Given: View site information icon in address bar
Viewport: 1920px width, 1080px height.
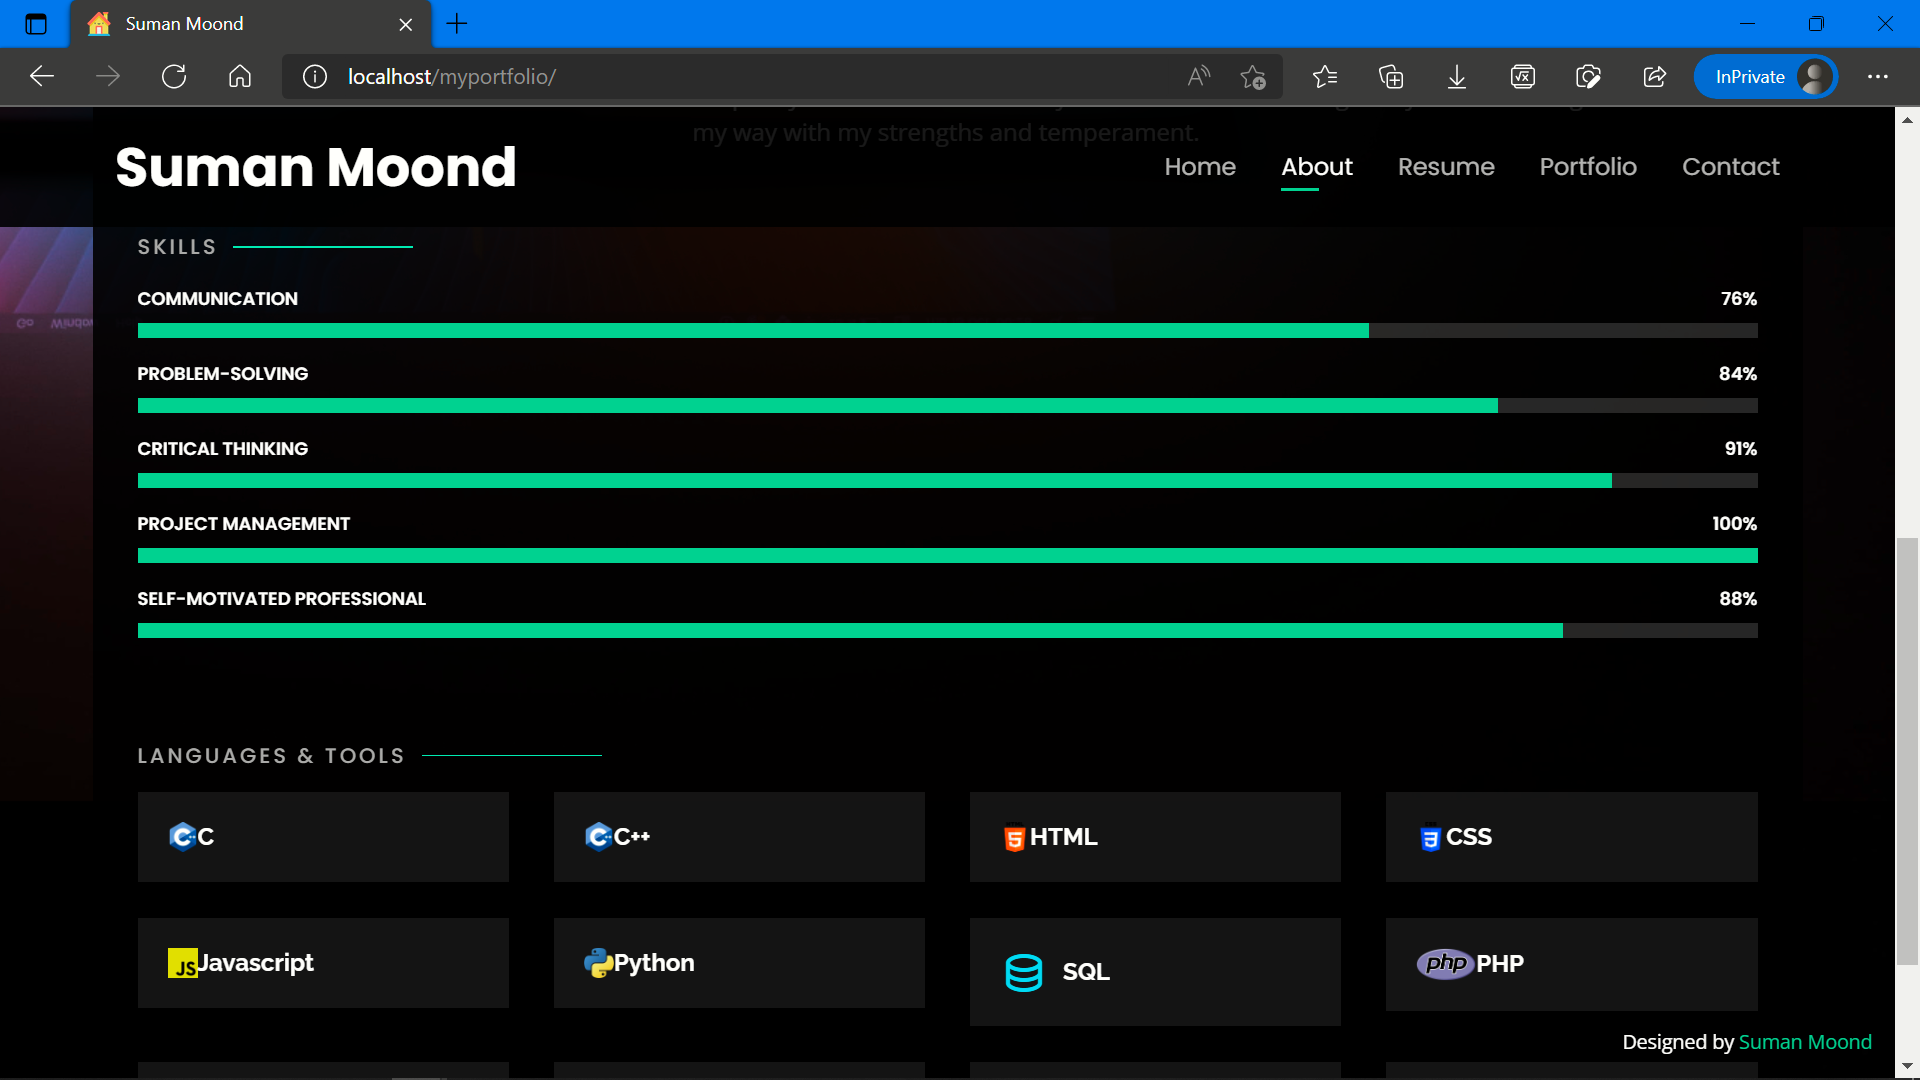Looking at the screenshot, I should click(x=315, y=77).
